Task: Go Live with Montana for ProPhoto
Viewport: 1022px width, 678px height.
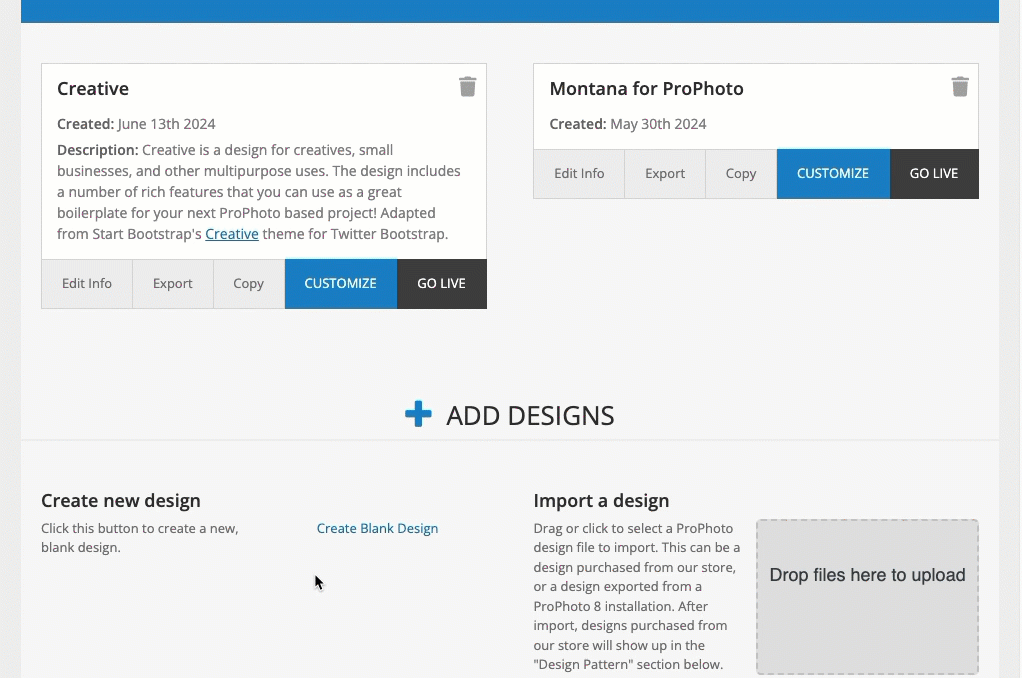Action: pos(934,173)
